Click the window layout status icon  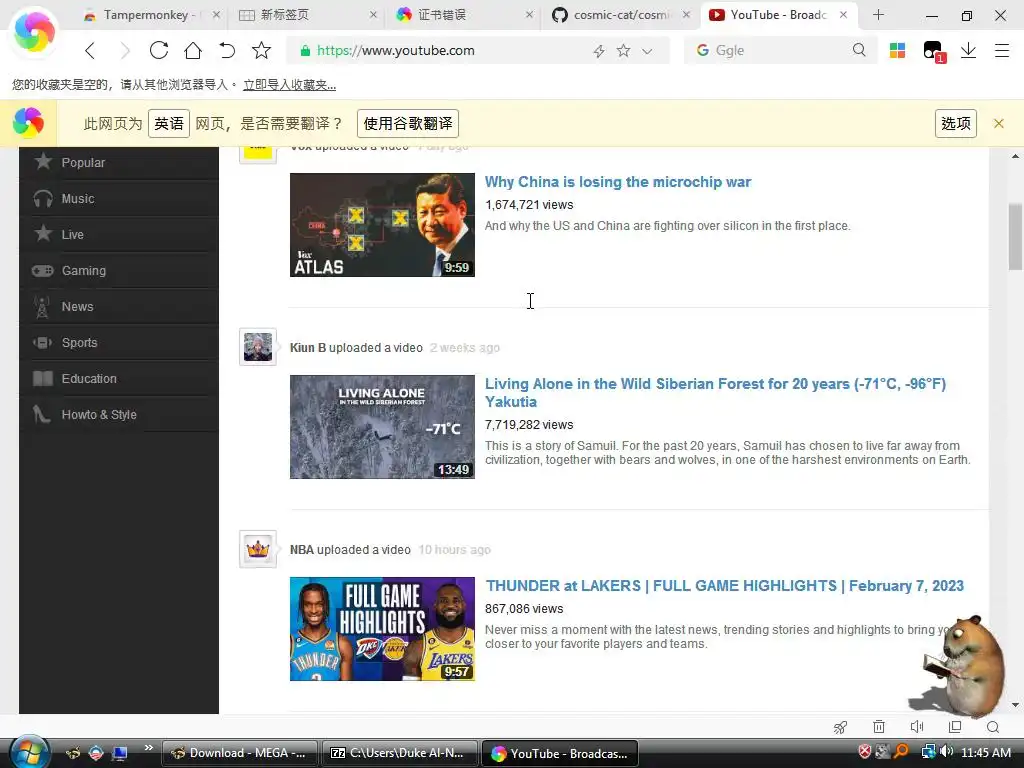[955, 727]
